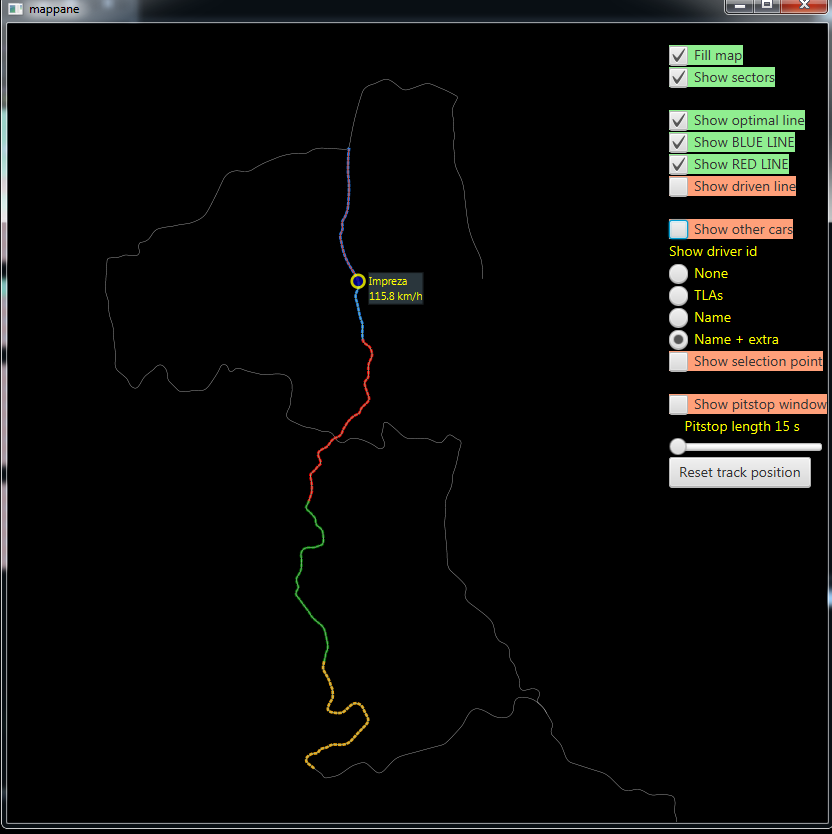The width and height of the screenshot is (832, 834).
Task: Select the None driver id option
Action: click(678, 273)
